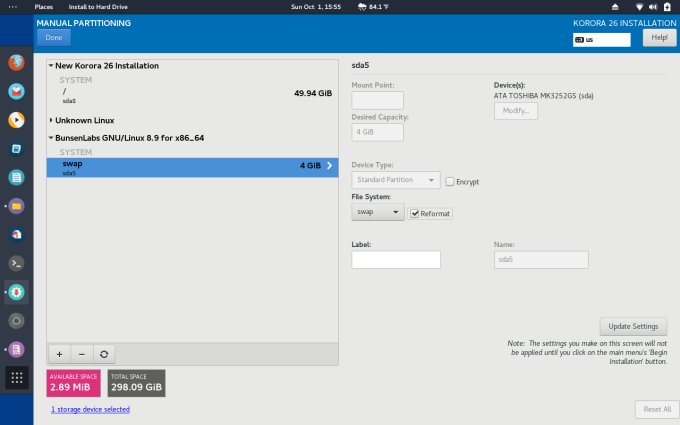The image size is (680, 425).
Task: Open Firefox from the dock
Action: click(16, 62)
